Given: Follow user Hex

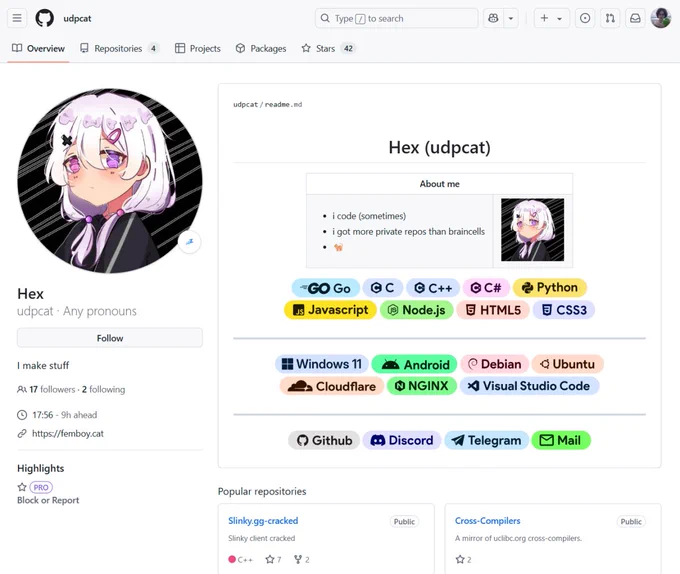Looking at the screenshot, I should pyautogui.click(x=110, y=338).
